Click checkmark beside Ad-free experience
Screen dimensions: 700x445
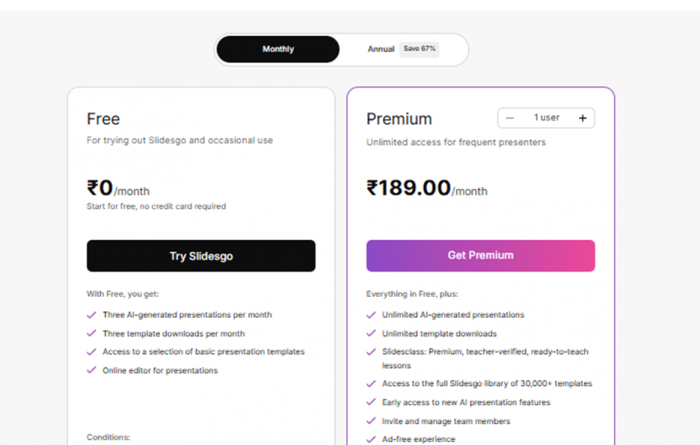(x=372, y=439)
